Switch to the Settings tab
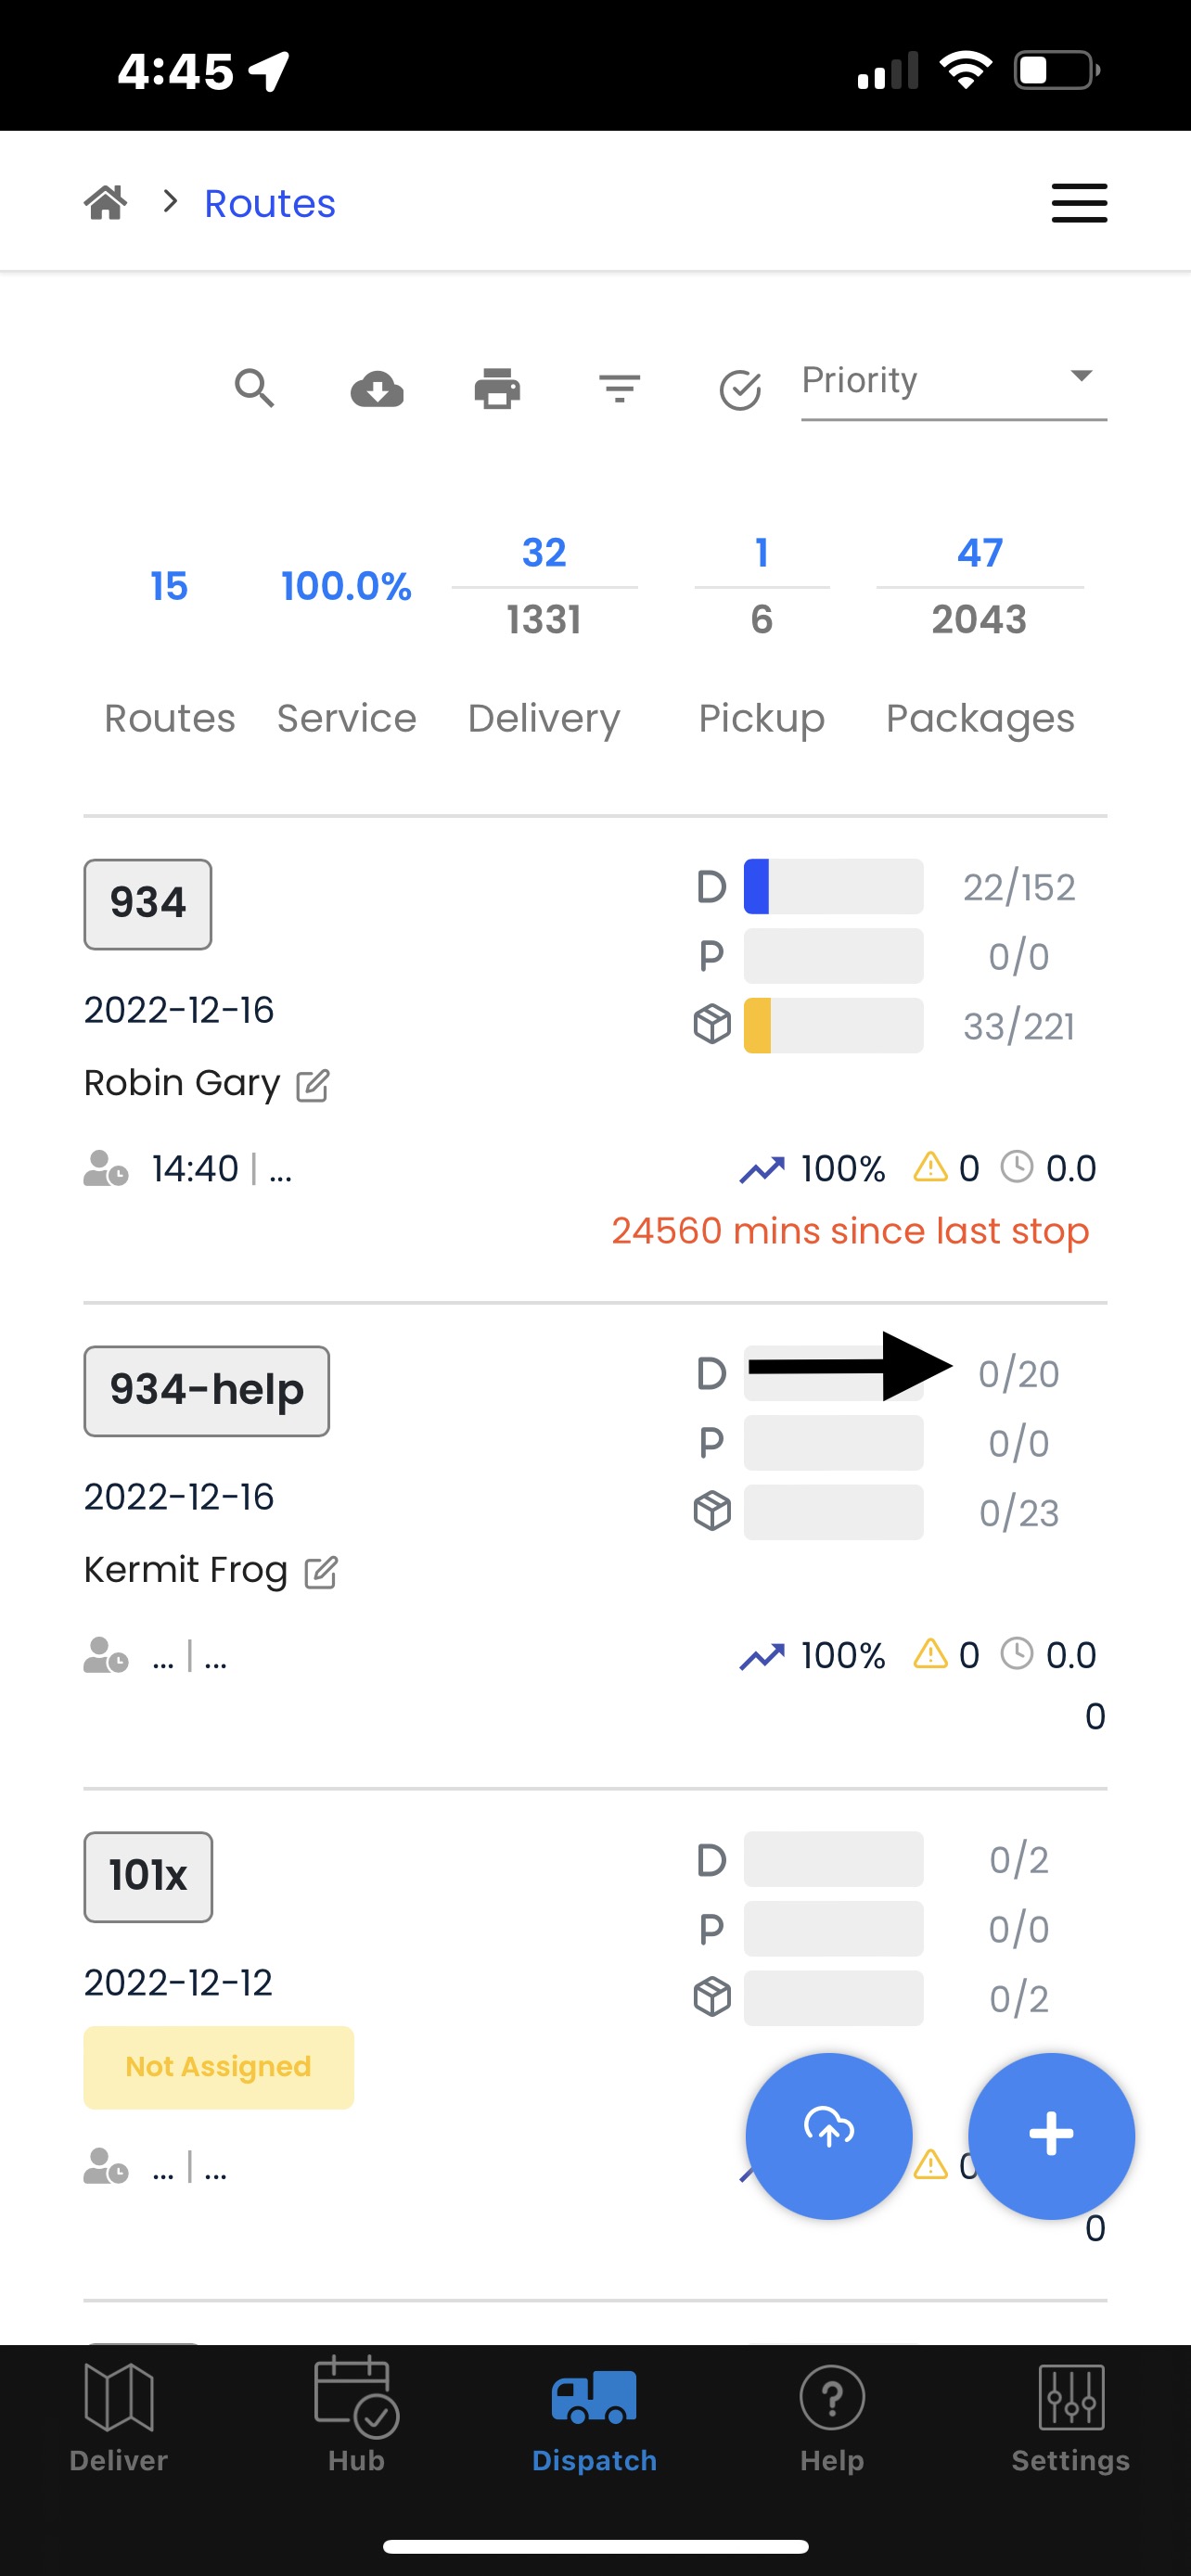The height and width of the screenshot is (2576, 1191). [x=1071, y=2415]
